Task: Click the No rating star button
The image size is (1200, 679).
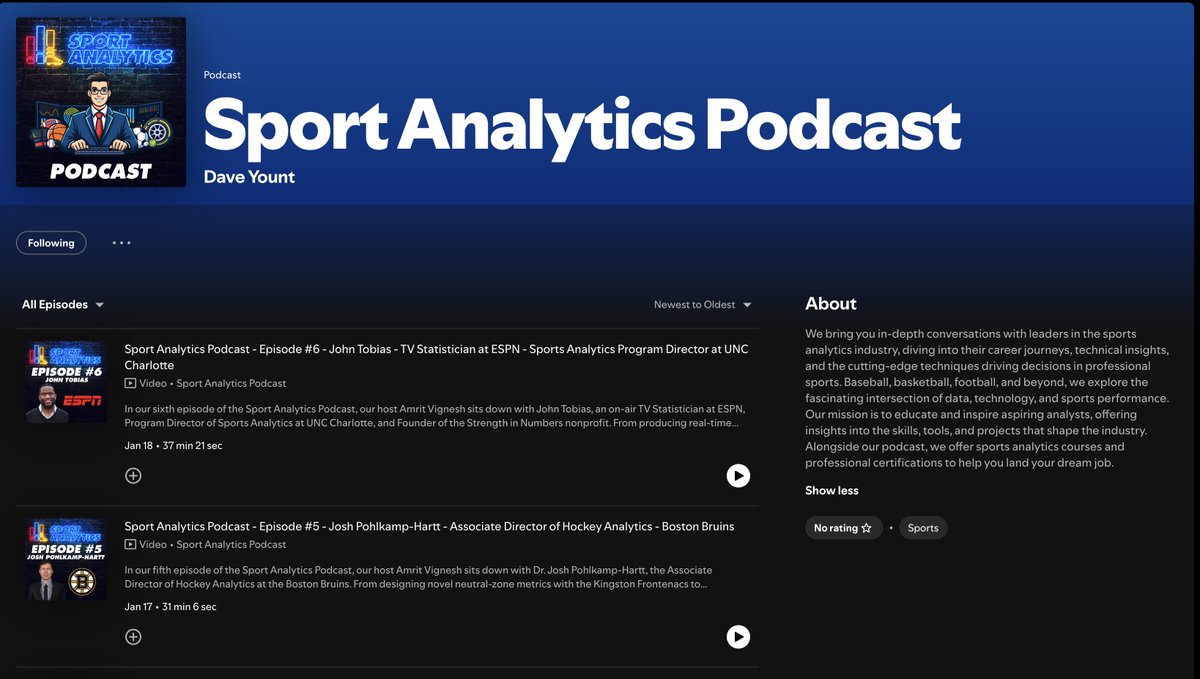Action: (x=843, y=528)
